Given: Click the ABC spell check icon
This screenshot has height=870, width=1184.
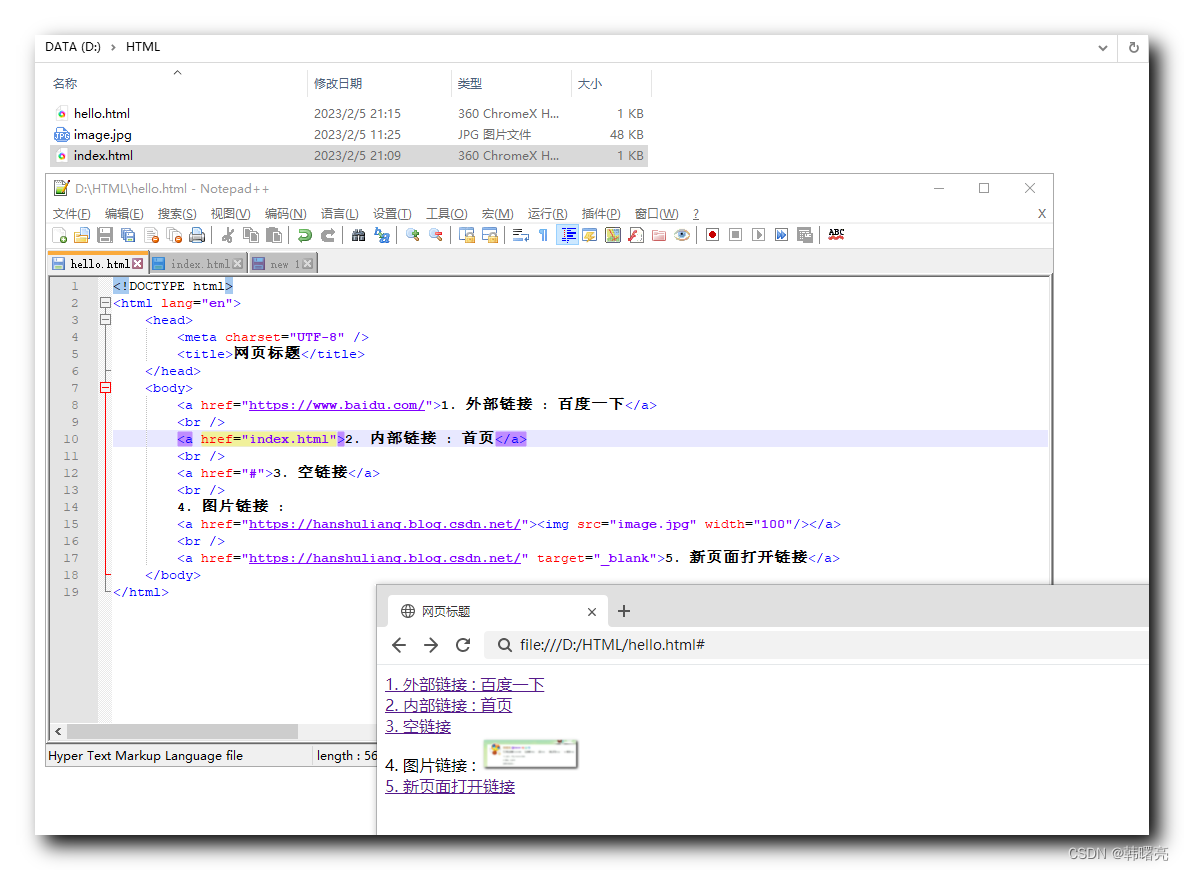Looking at the screenshot, I should coord(836,235).
